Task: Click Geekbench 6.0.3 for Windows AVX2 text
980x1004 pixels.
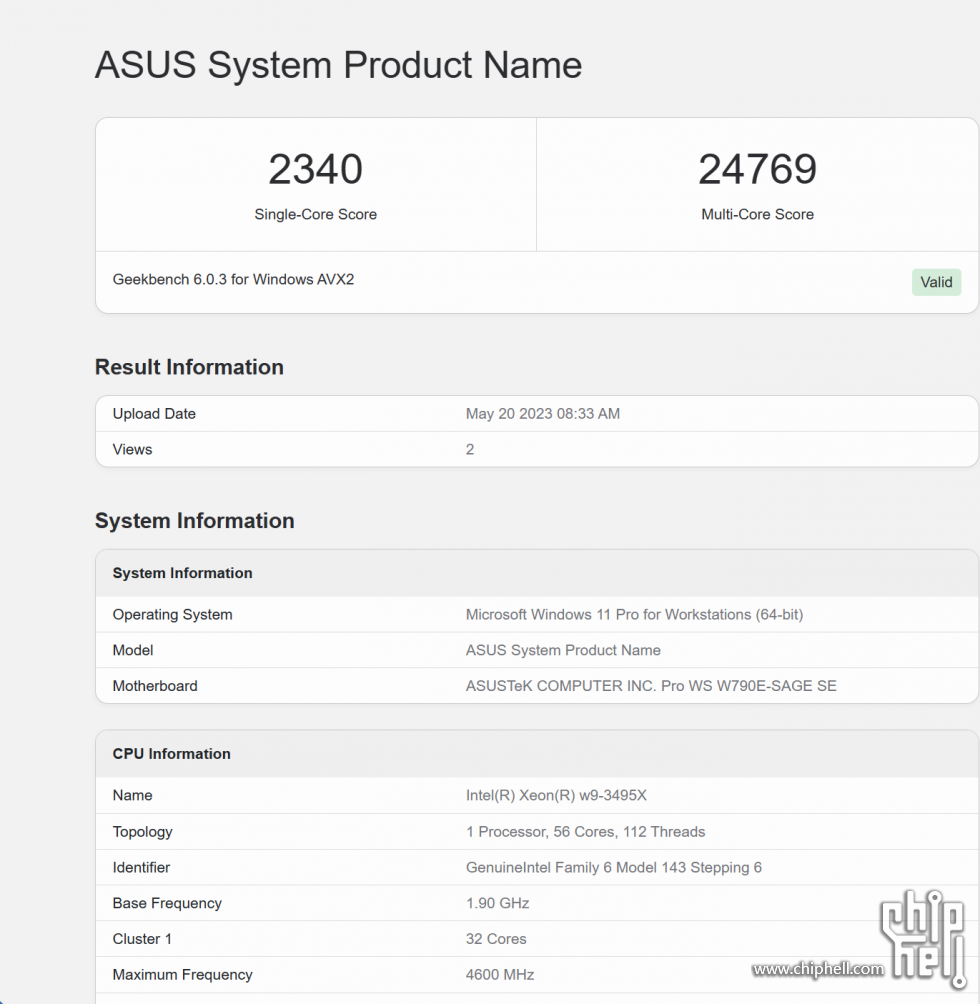Action: 233,279
